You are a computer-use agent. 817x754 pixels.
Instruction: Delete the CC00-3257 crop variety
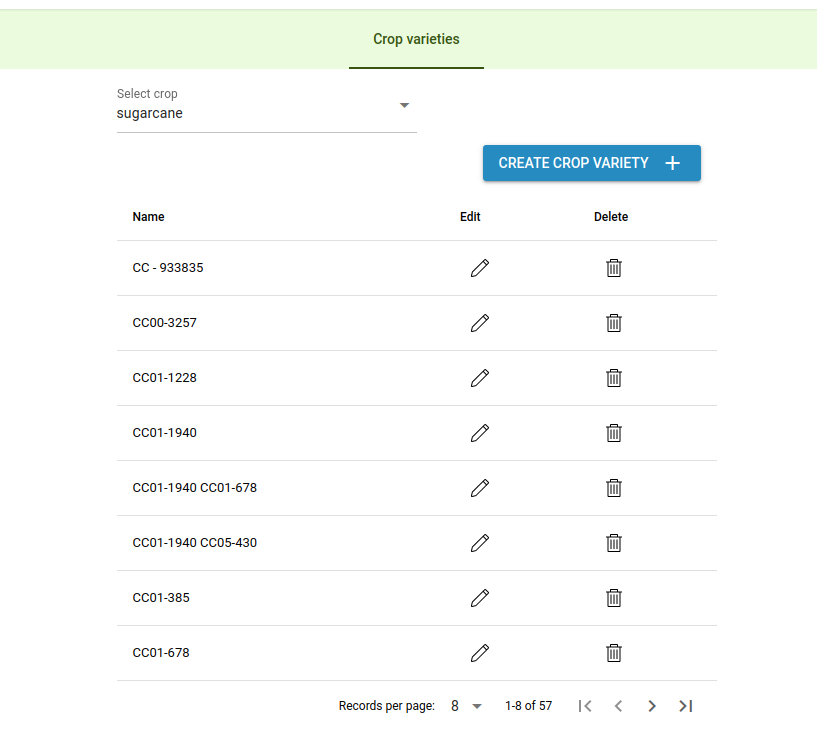(613, 323)
